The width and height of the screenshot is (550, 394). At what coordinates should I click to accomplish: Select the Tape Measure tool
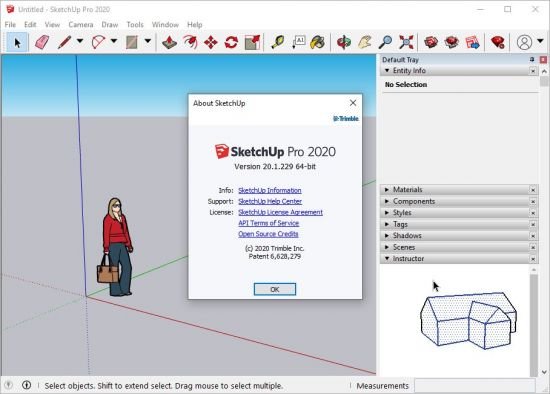click(x=278, y=42)
